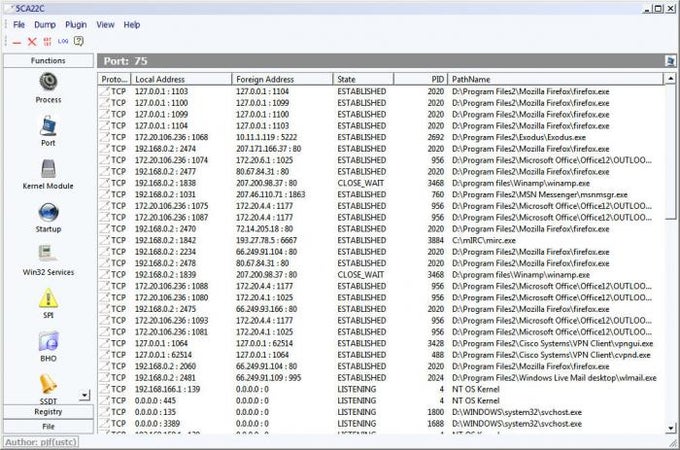The width and height of the screenshot is (680, 450).
Task: Select foreign address 207.171.166.37 : 80
Action: tap(268, 149)
